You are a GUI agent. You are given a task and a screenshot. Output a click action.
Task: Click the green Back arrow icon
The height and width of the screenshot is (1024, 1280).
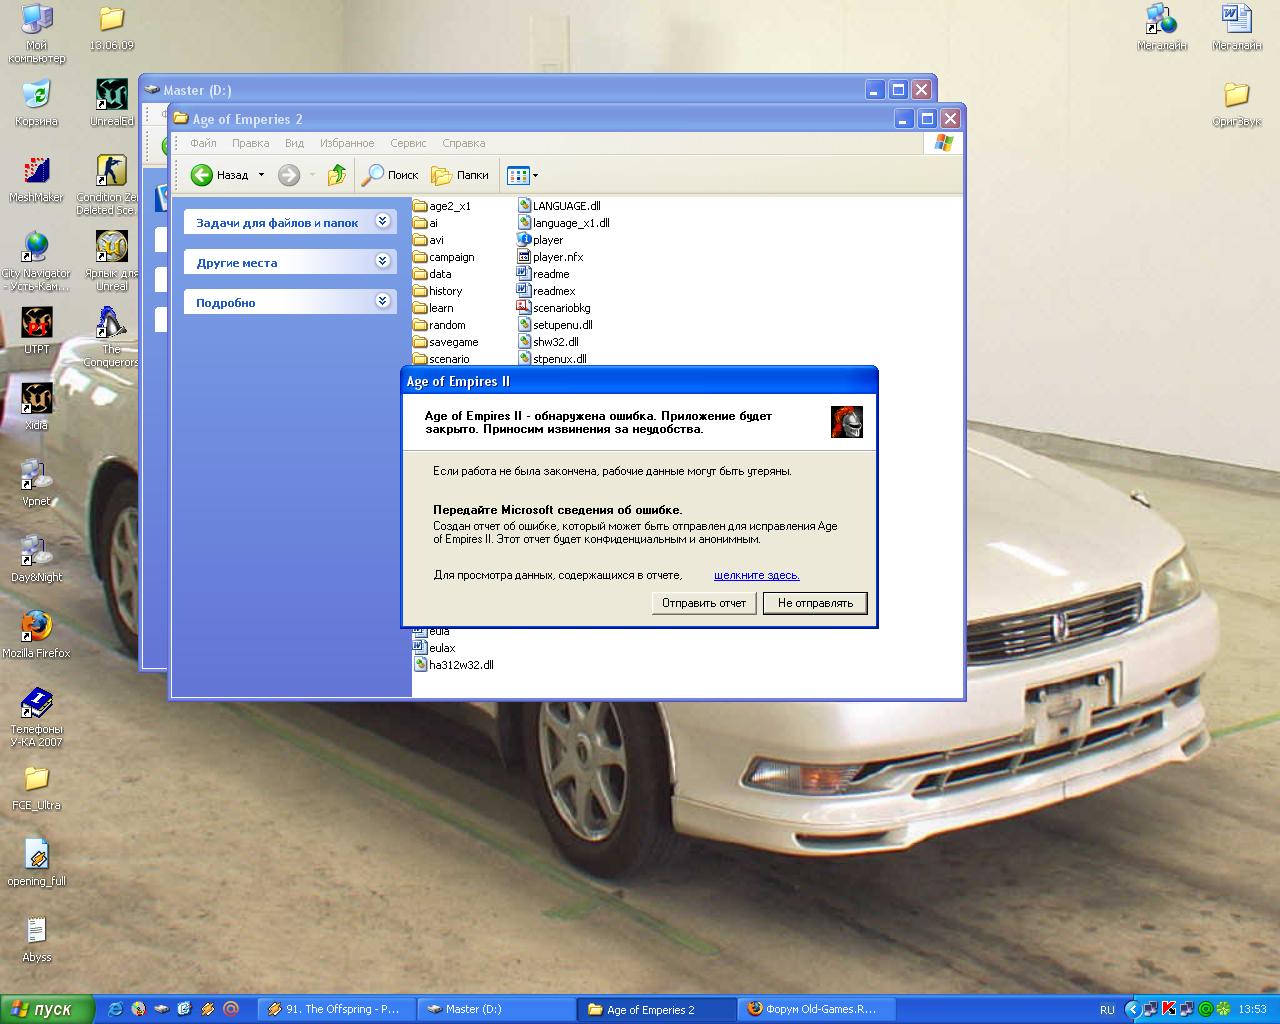point(202,175)
